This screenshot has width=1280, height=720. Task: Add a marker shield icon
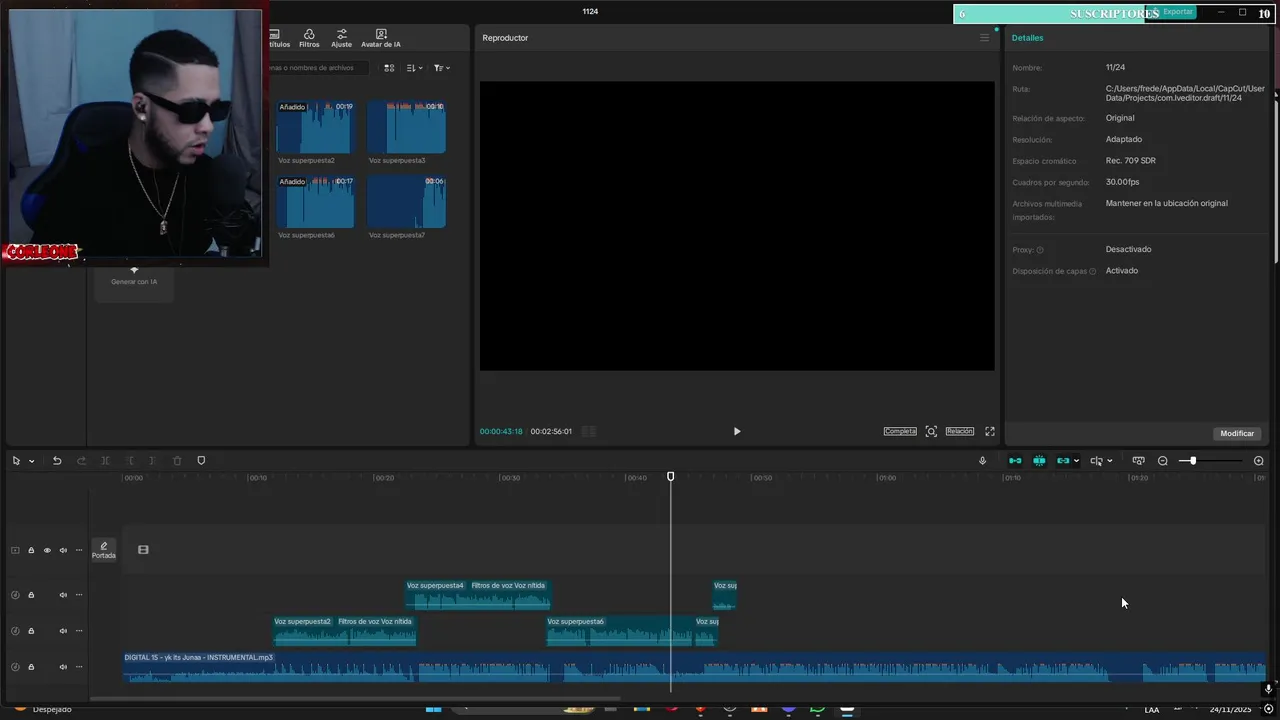click(x=201, y=460)
